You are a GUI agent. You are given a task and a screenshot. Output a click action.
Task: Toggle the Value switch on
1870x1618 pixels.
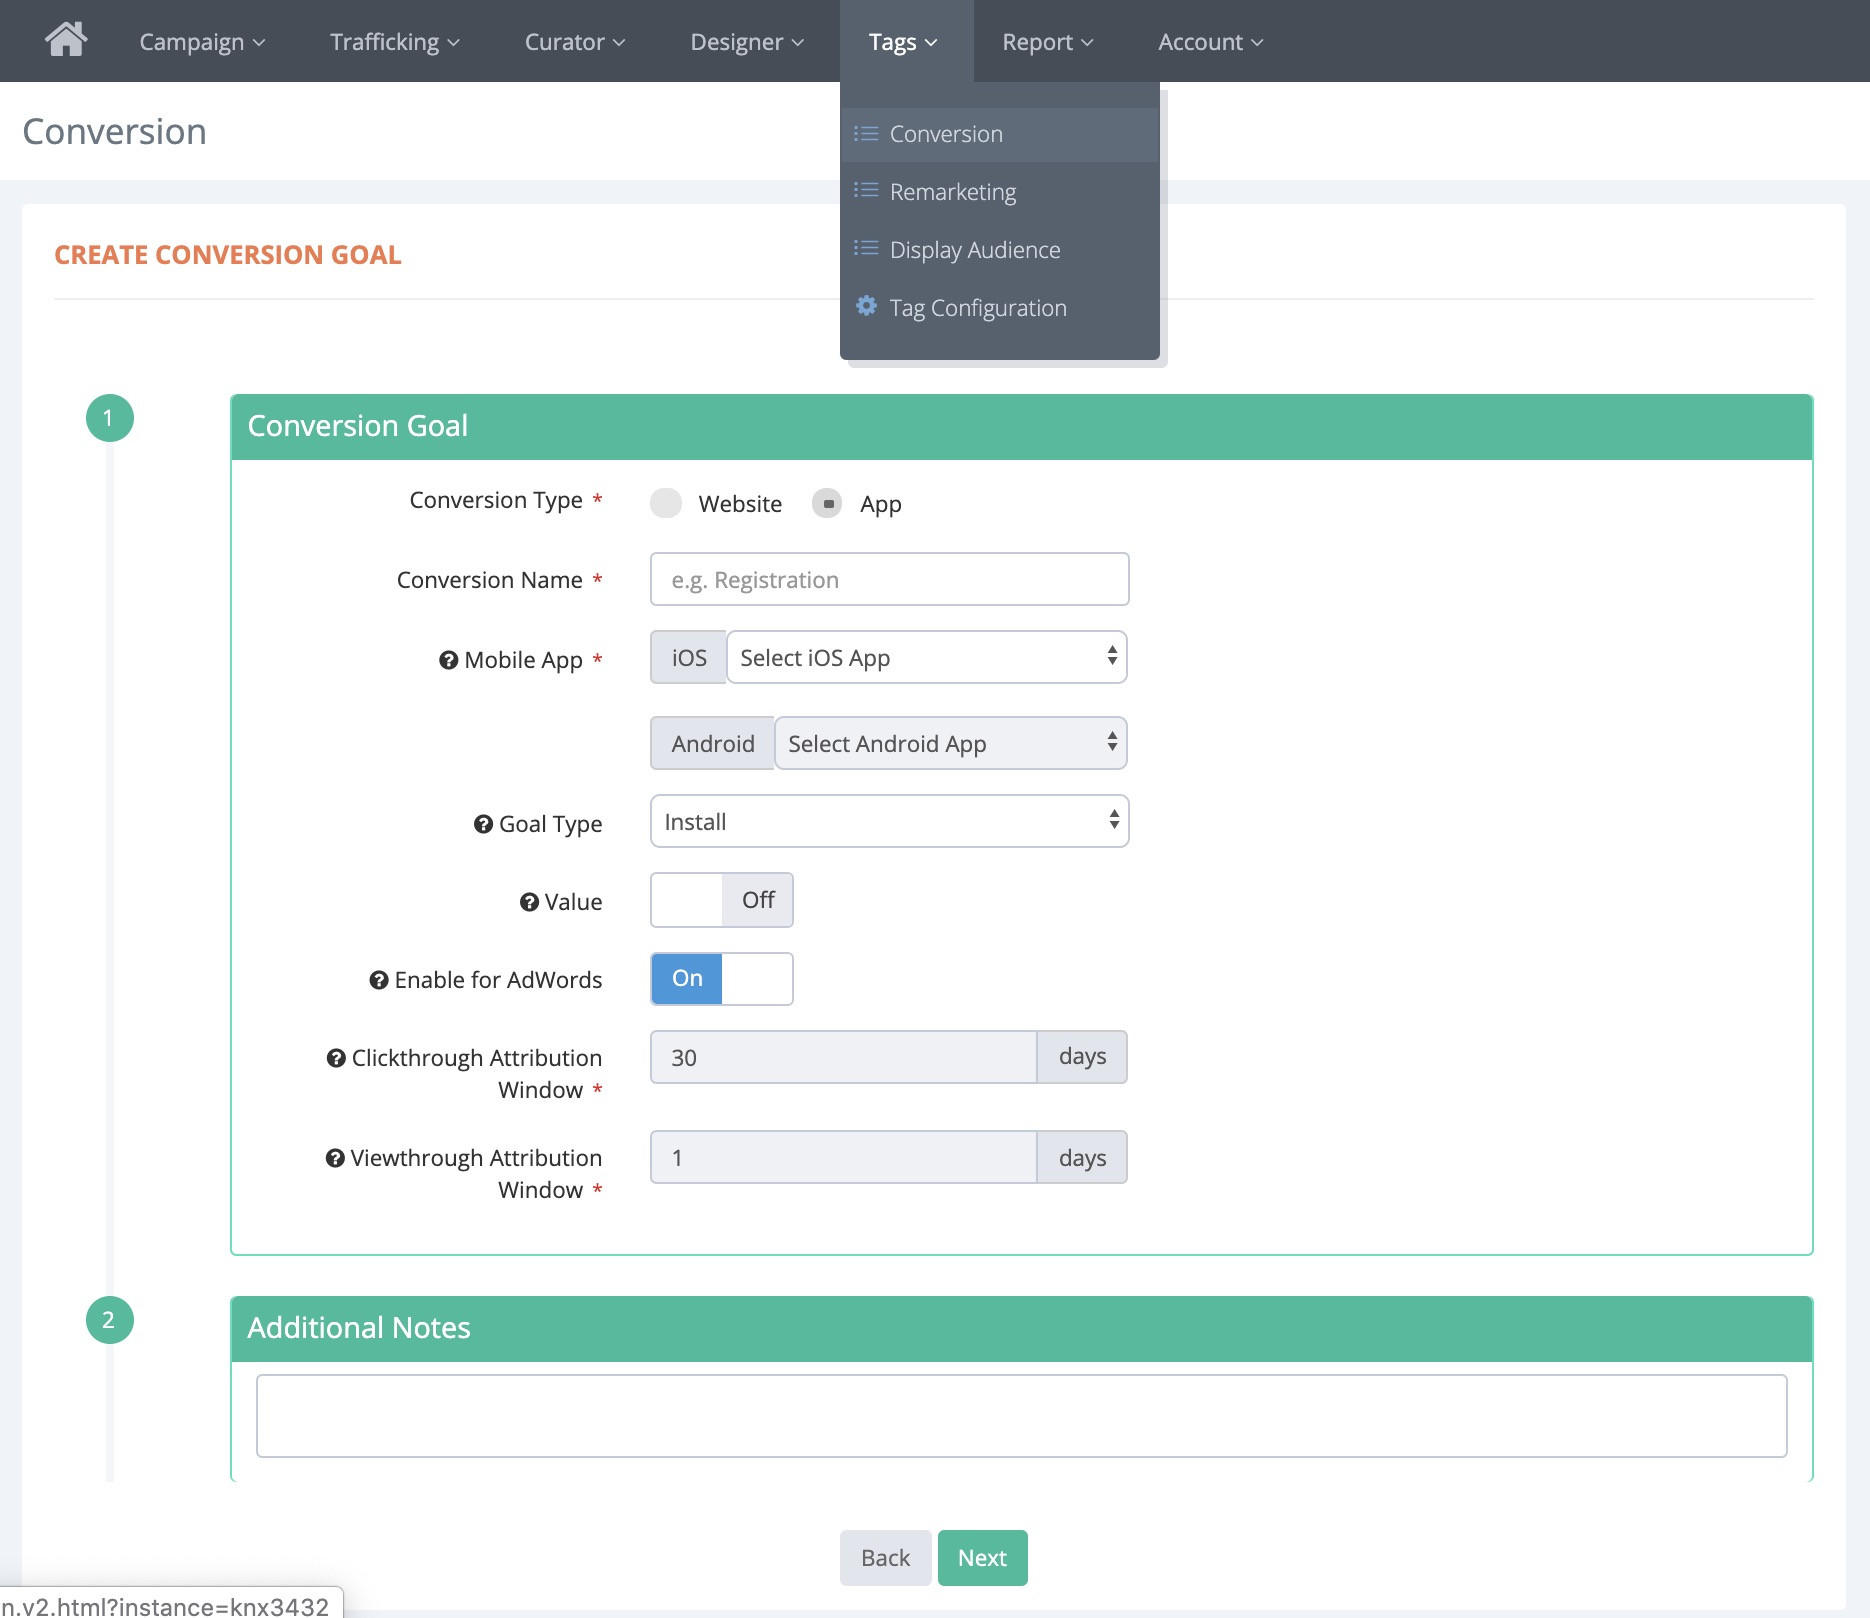(x=721, y=900)
